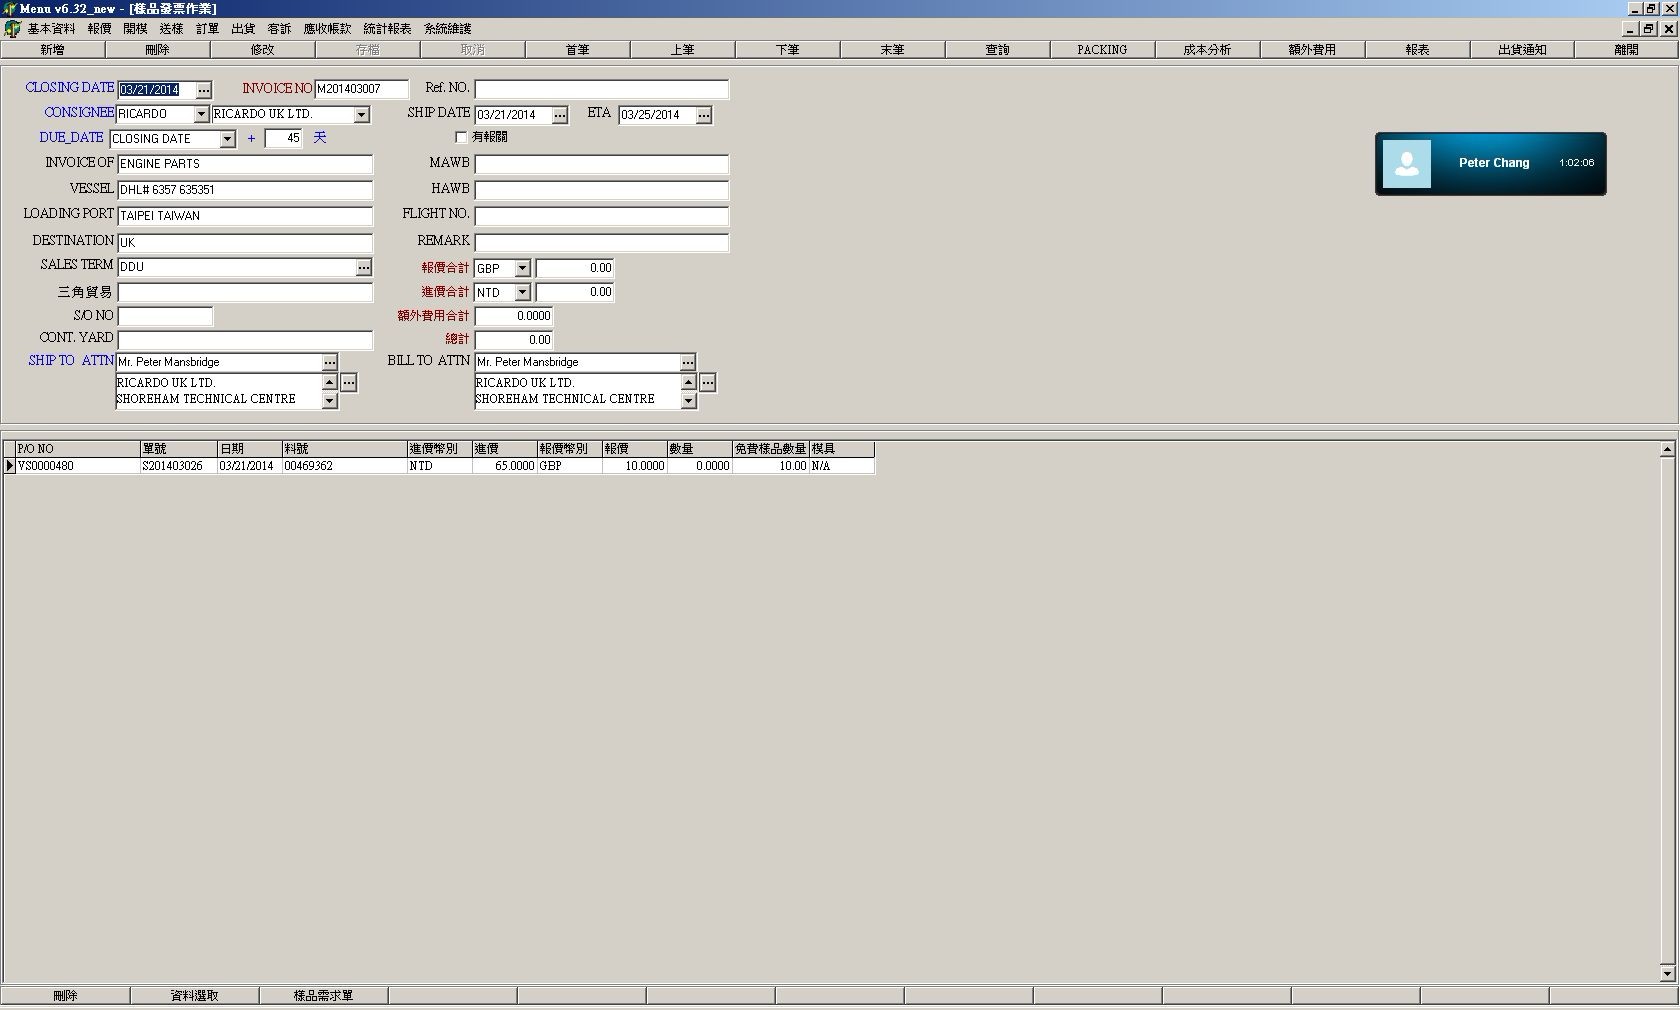
Task: Open the 出貨 menu
Action: [x=244, y=29]
